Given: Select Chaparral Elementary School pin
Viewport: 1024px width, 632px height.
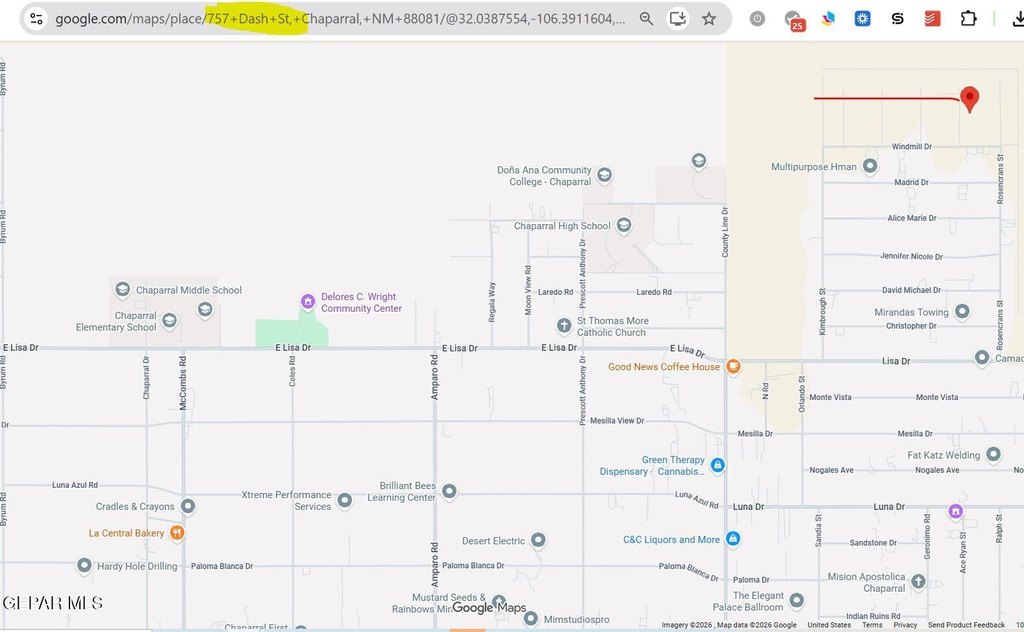Looking at the screenshot, I should [x=169, y=321].
